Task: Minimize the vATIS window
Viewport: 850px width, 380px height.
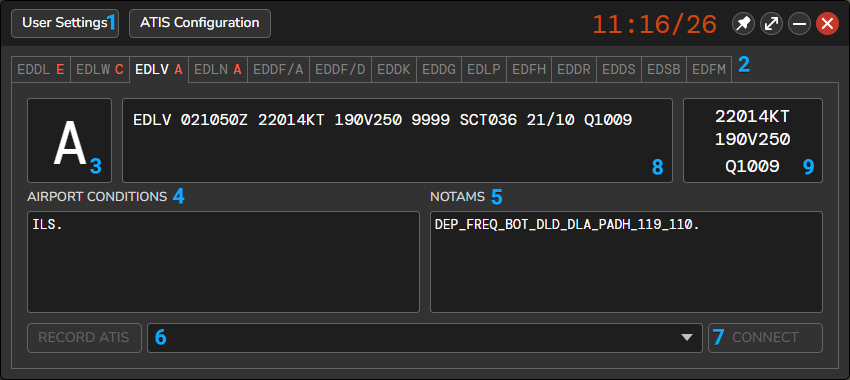Action: point(800,24)
